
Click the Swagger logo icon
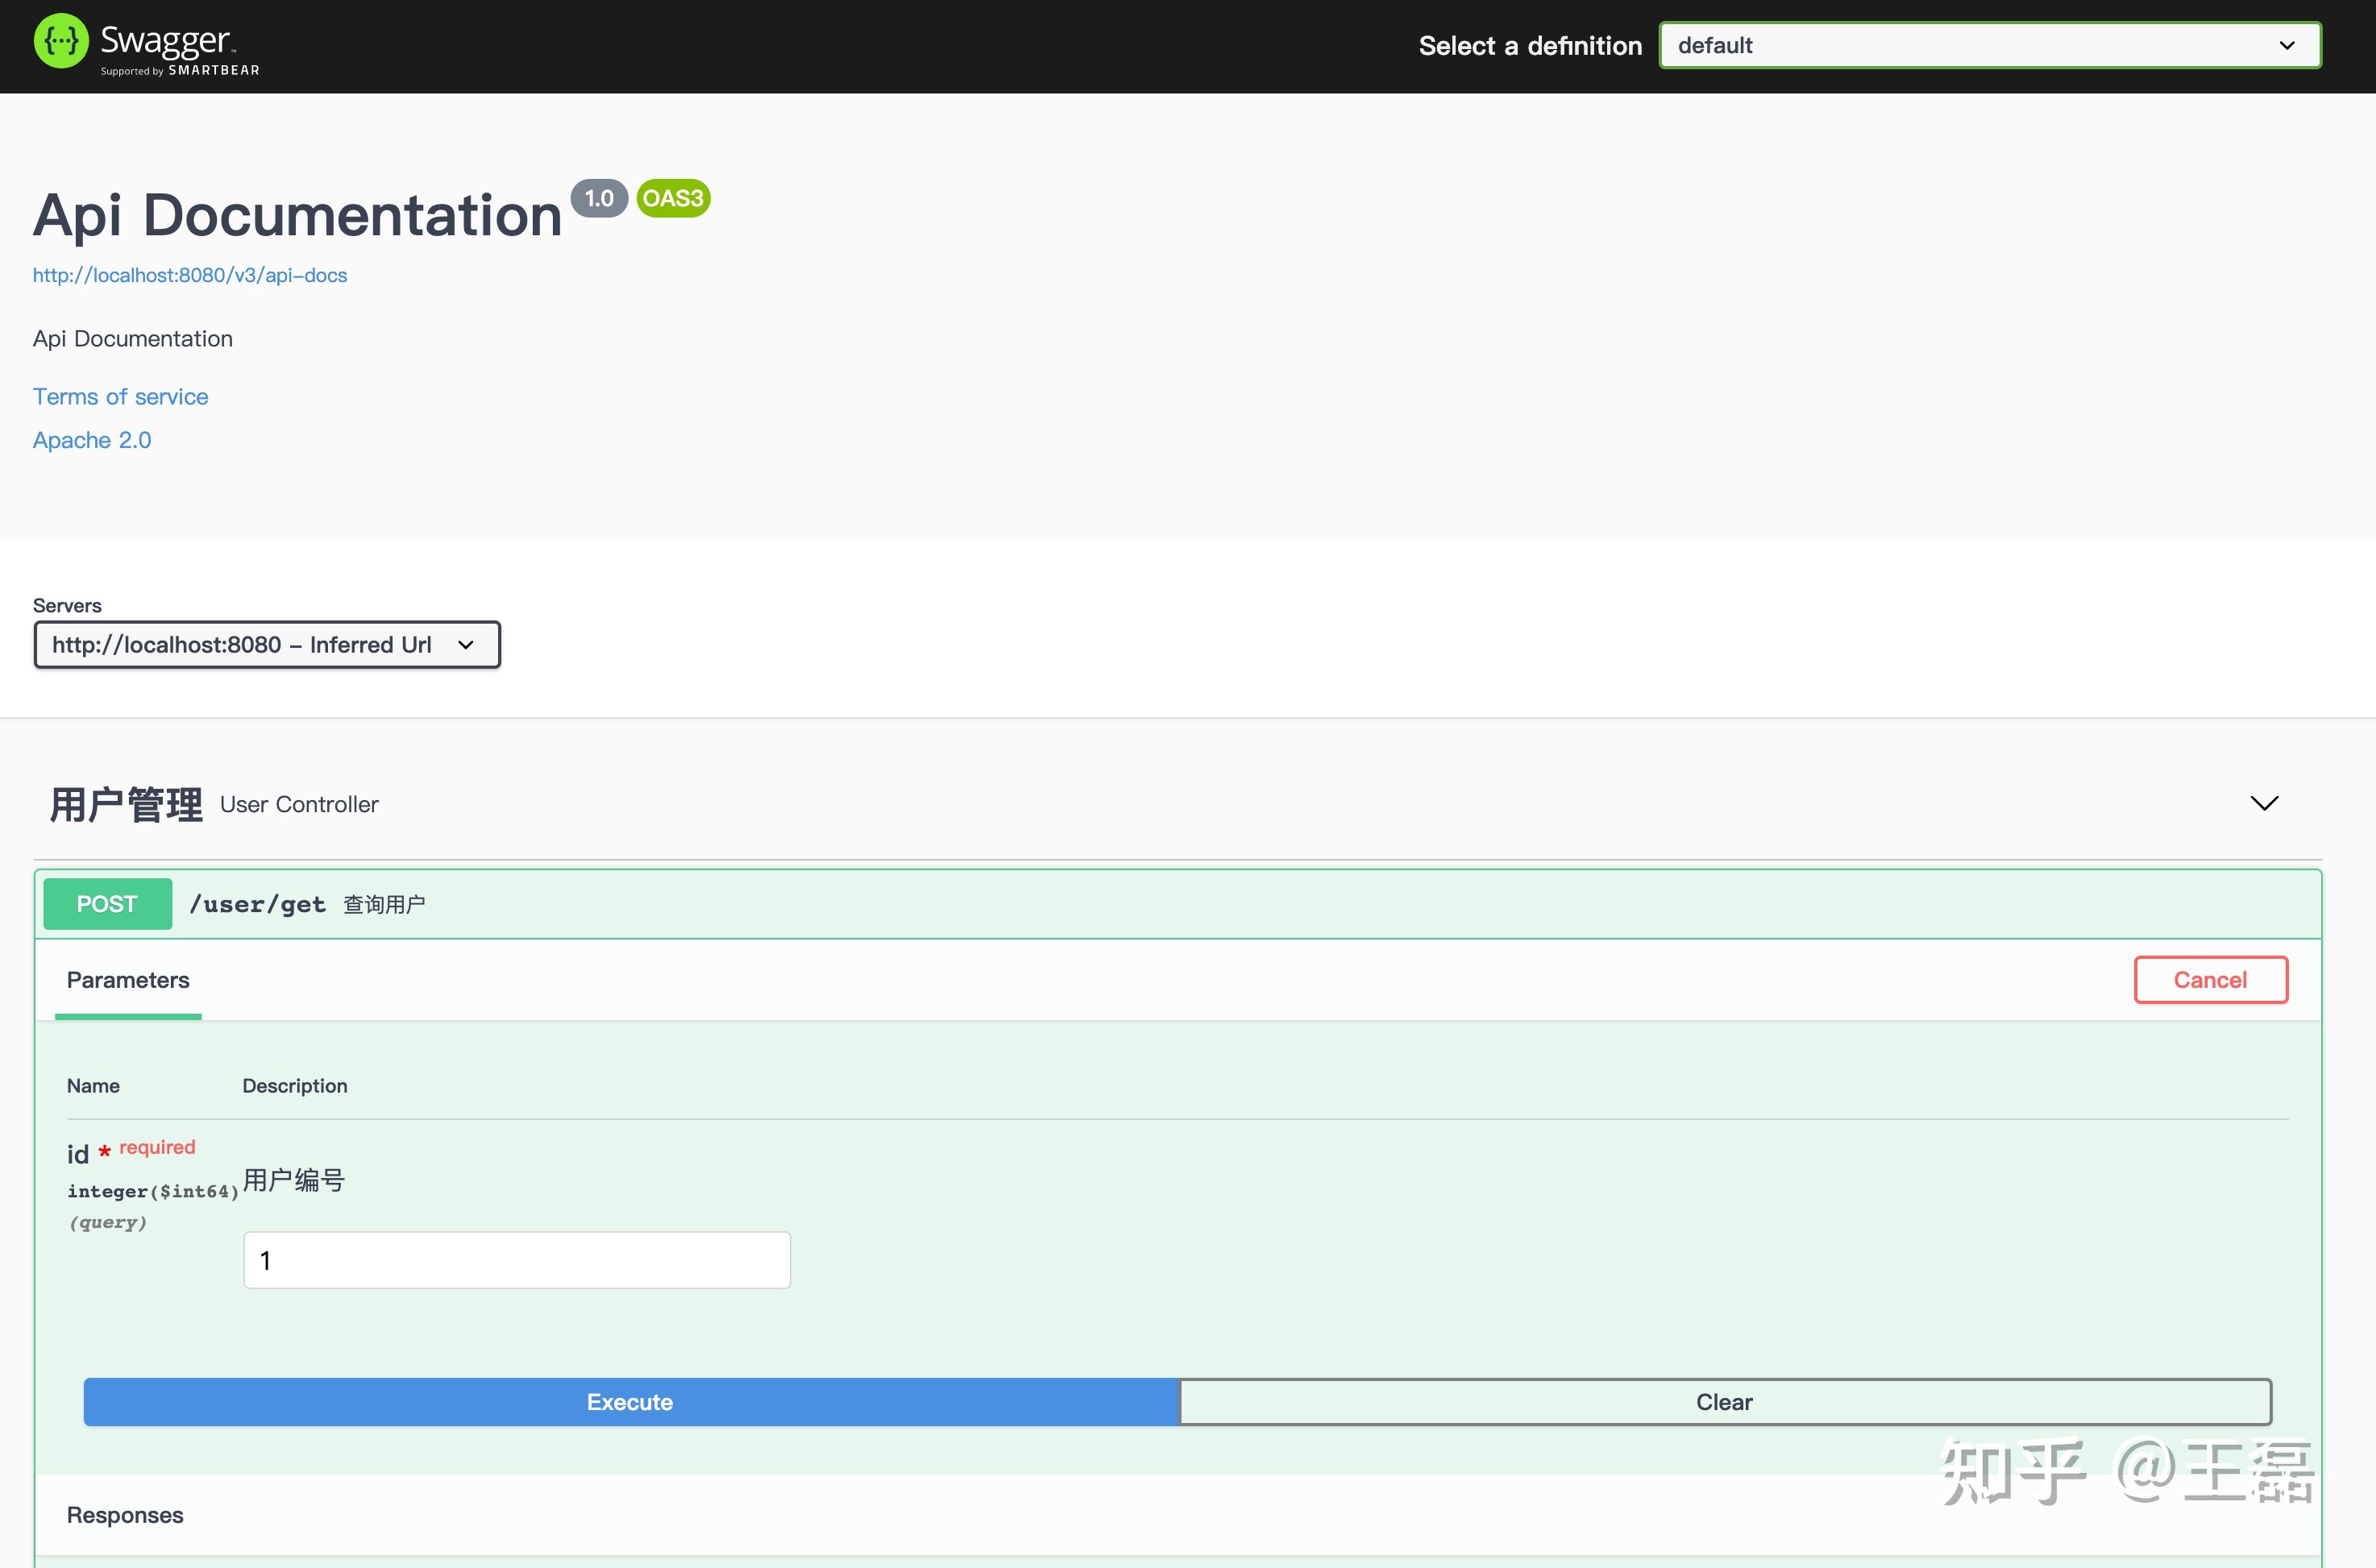coord(61,41)
